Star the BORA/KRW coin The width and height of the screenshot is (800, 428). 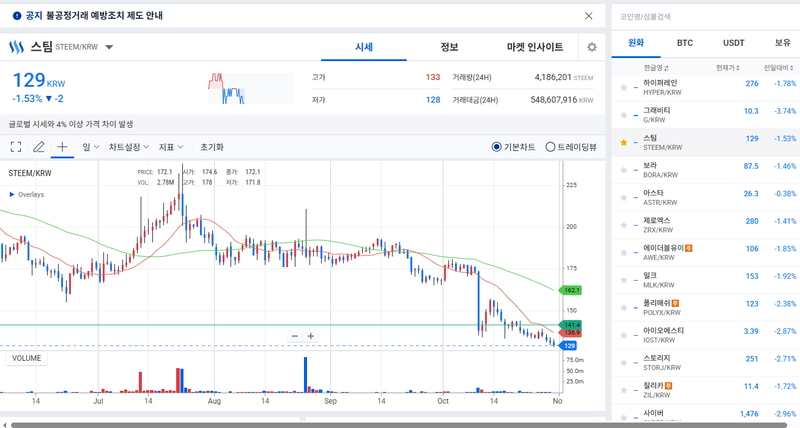624,170
